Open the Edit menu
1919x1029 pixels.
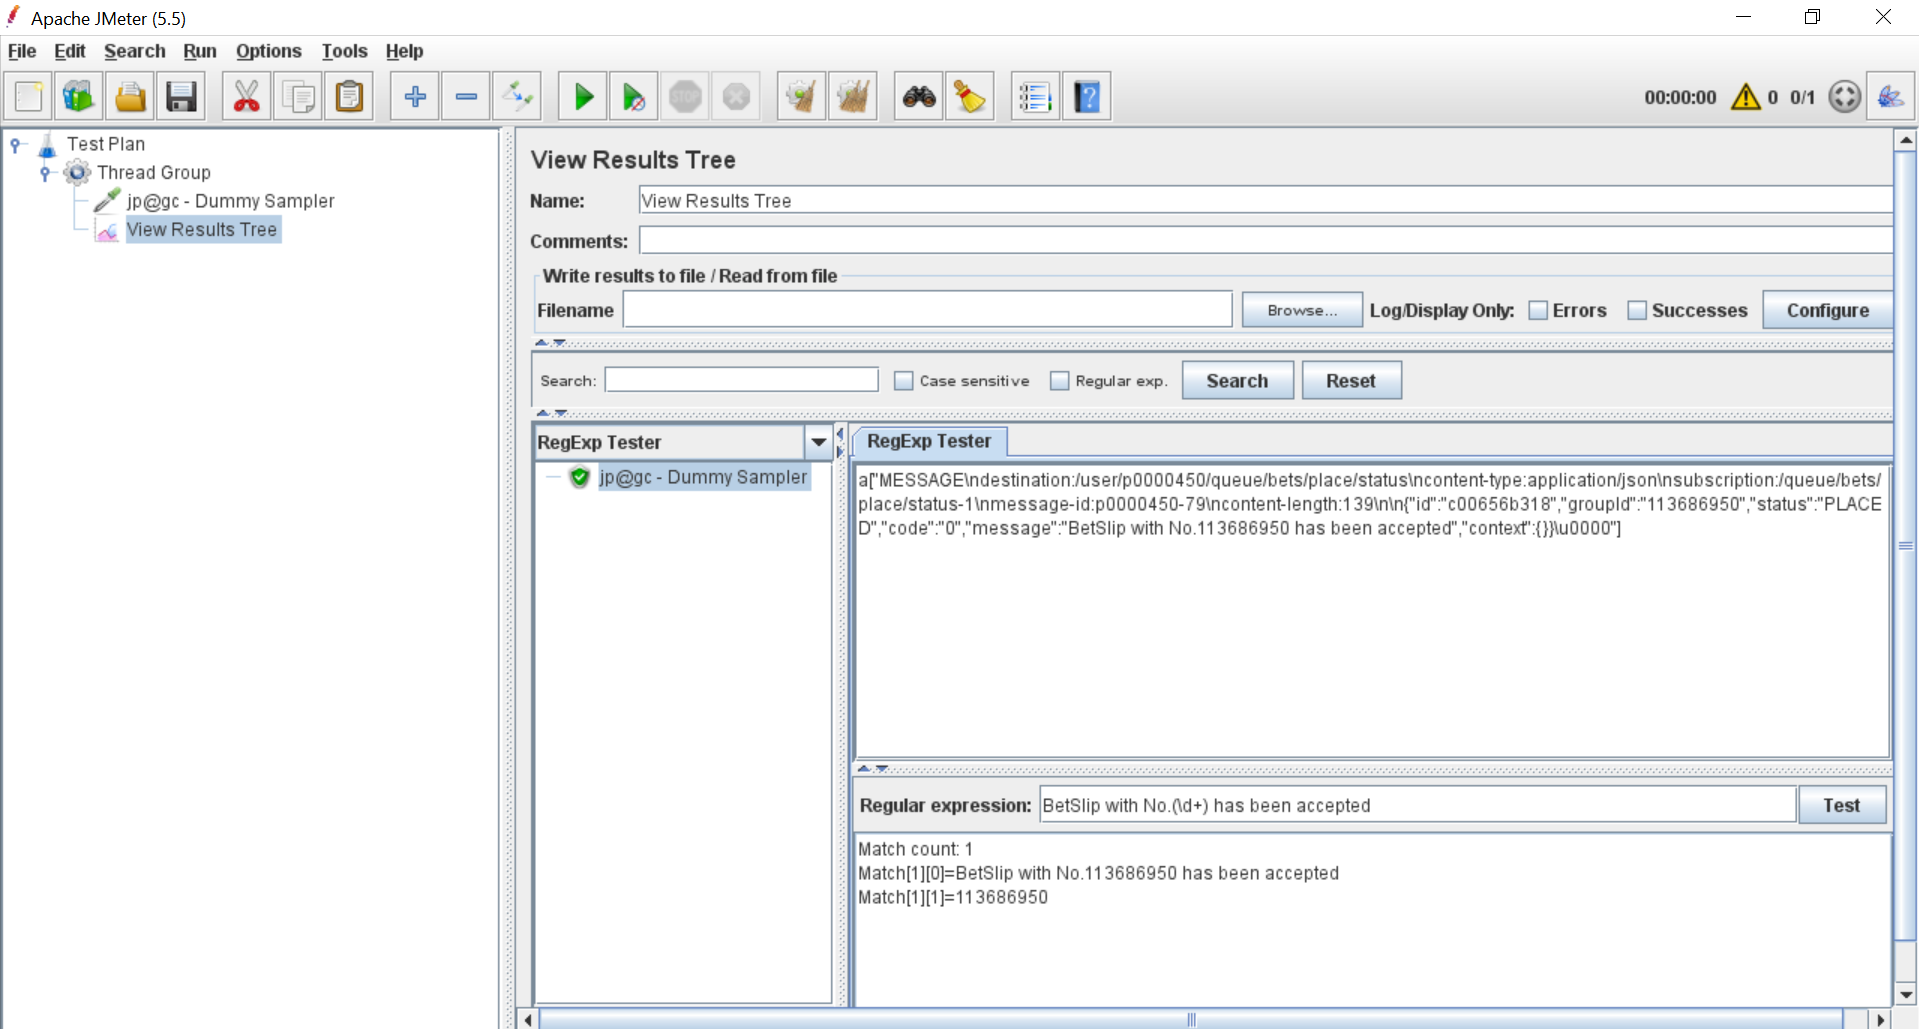pos(69,51)
